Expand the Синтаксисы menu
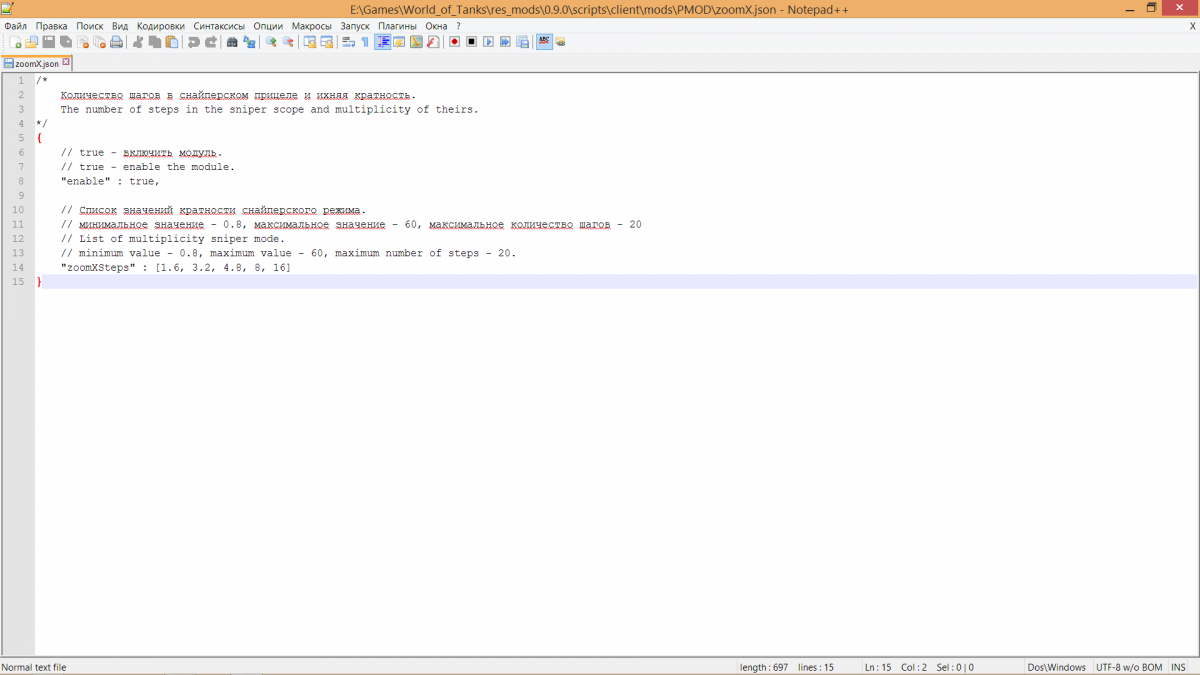Viewport: 1200px width, 675px height. tap(219, 26)
